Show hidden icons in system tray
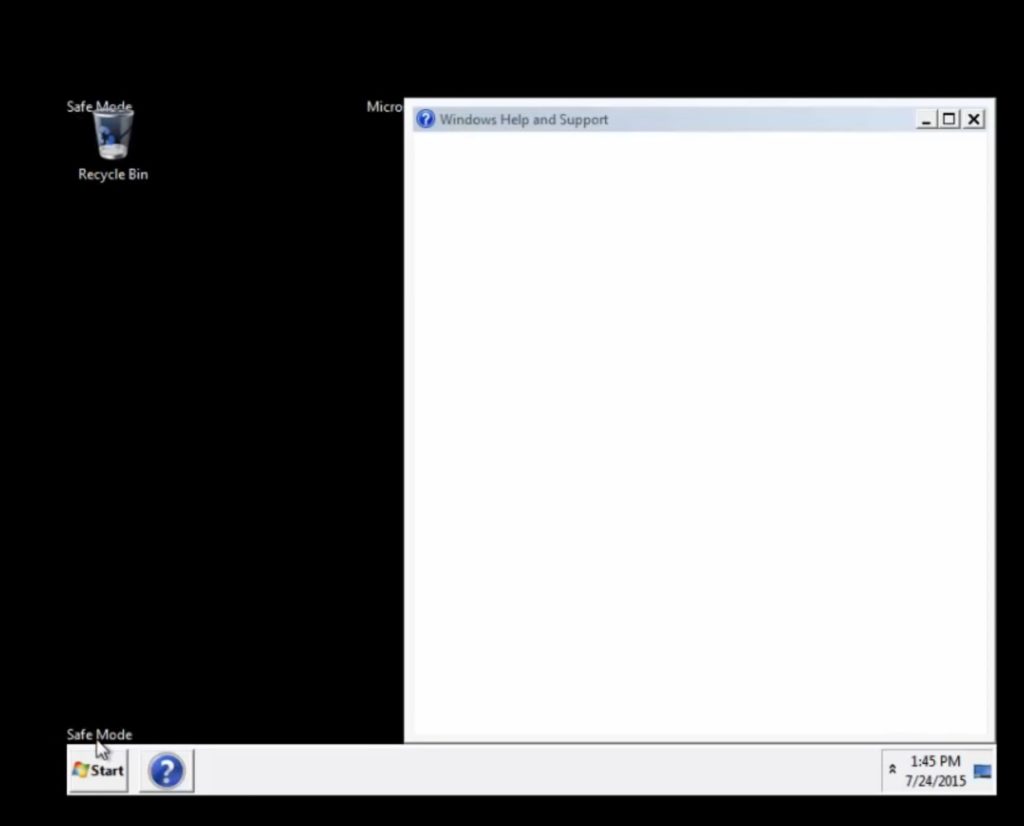Screen dimensions: 1024x826 892,770
